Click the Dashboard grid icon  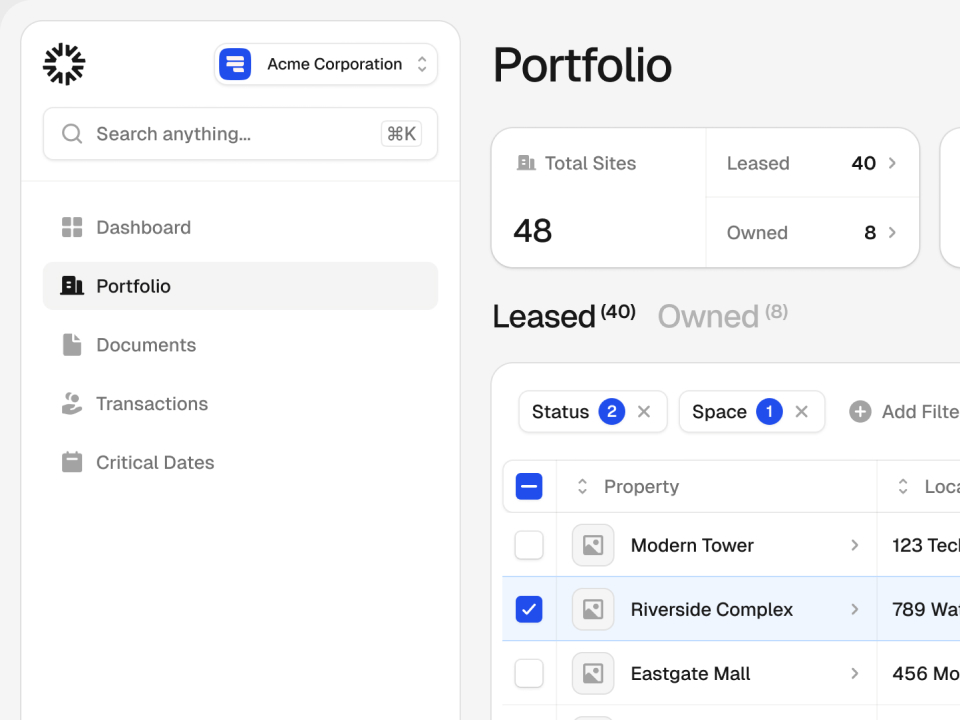72,227
